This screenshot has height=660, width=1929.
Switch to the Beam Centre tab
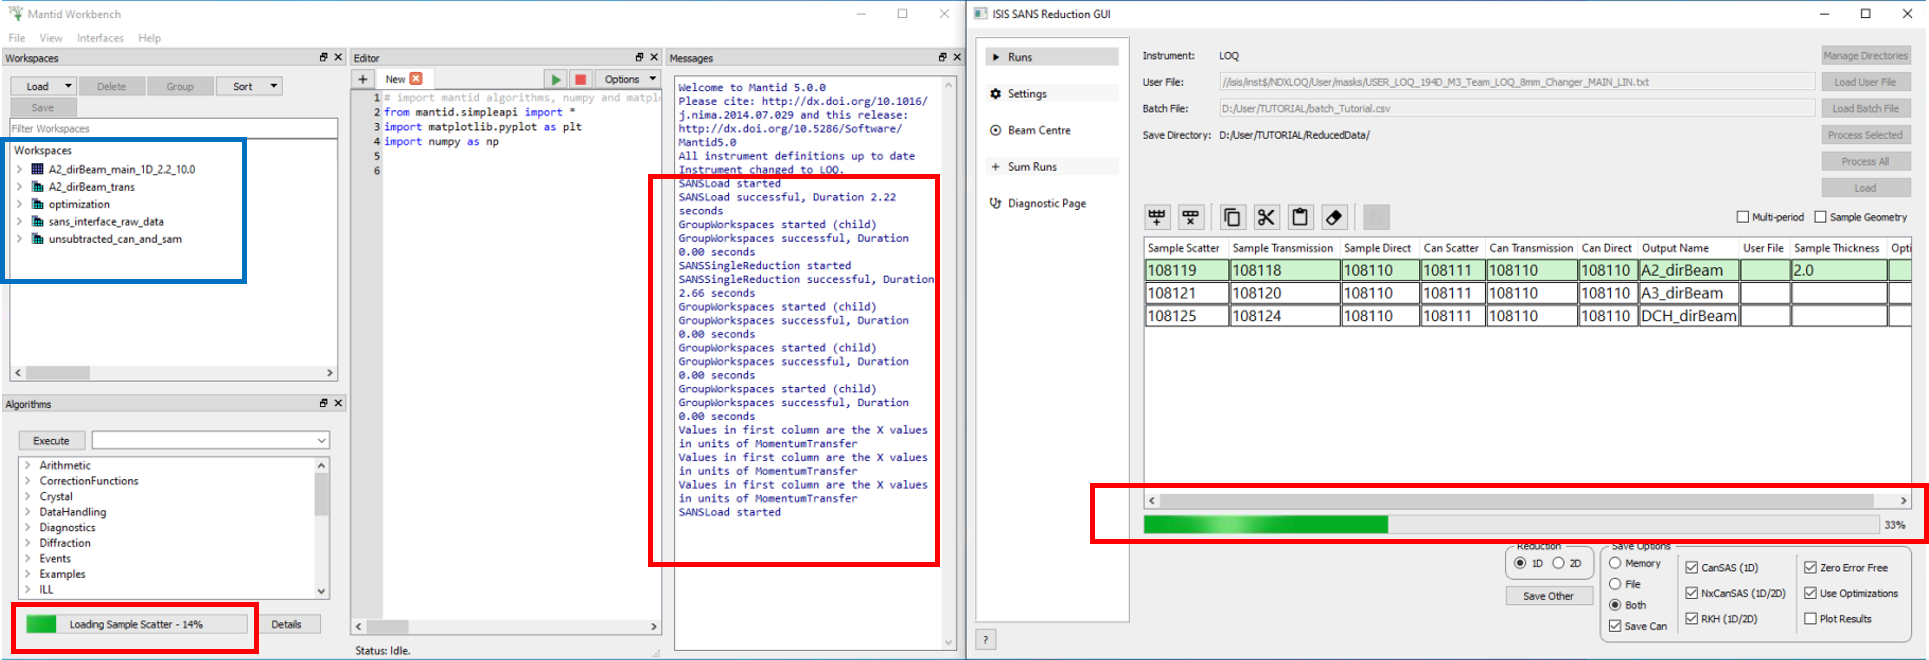click(x=1038, y=130)
